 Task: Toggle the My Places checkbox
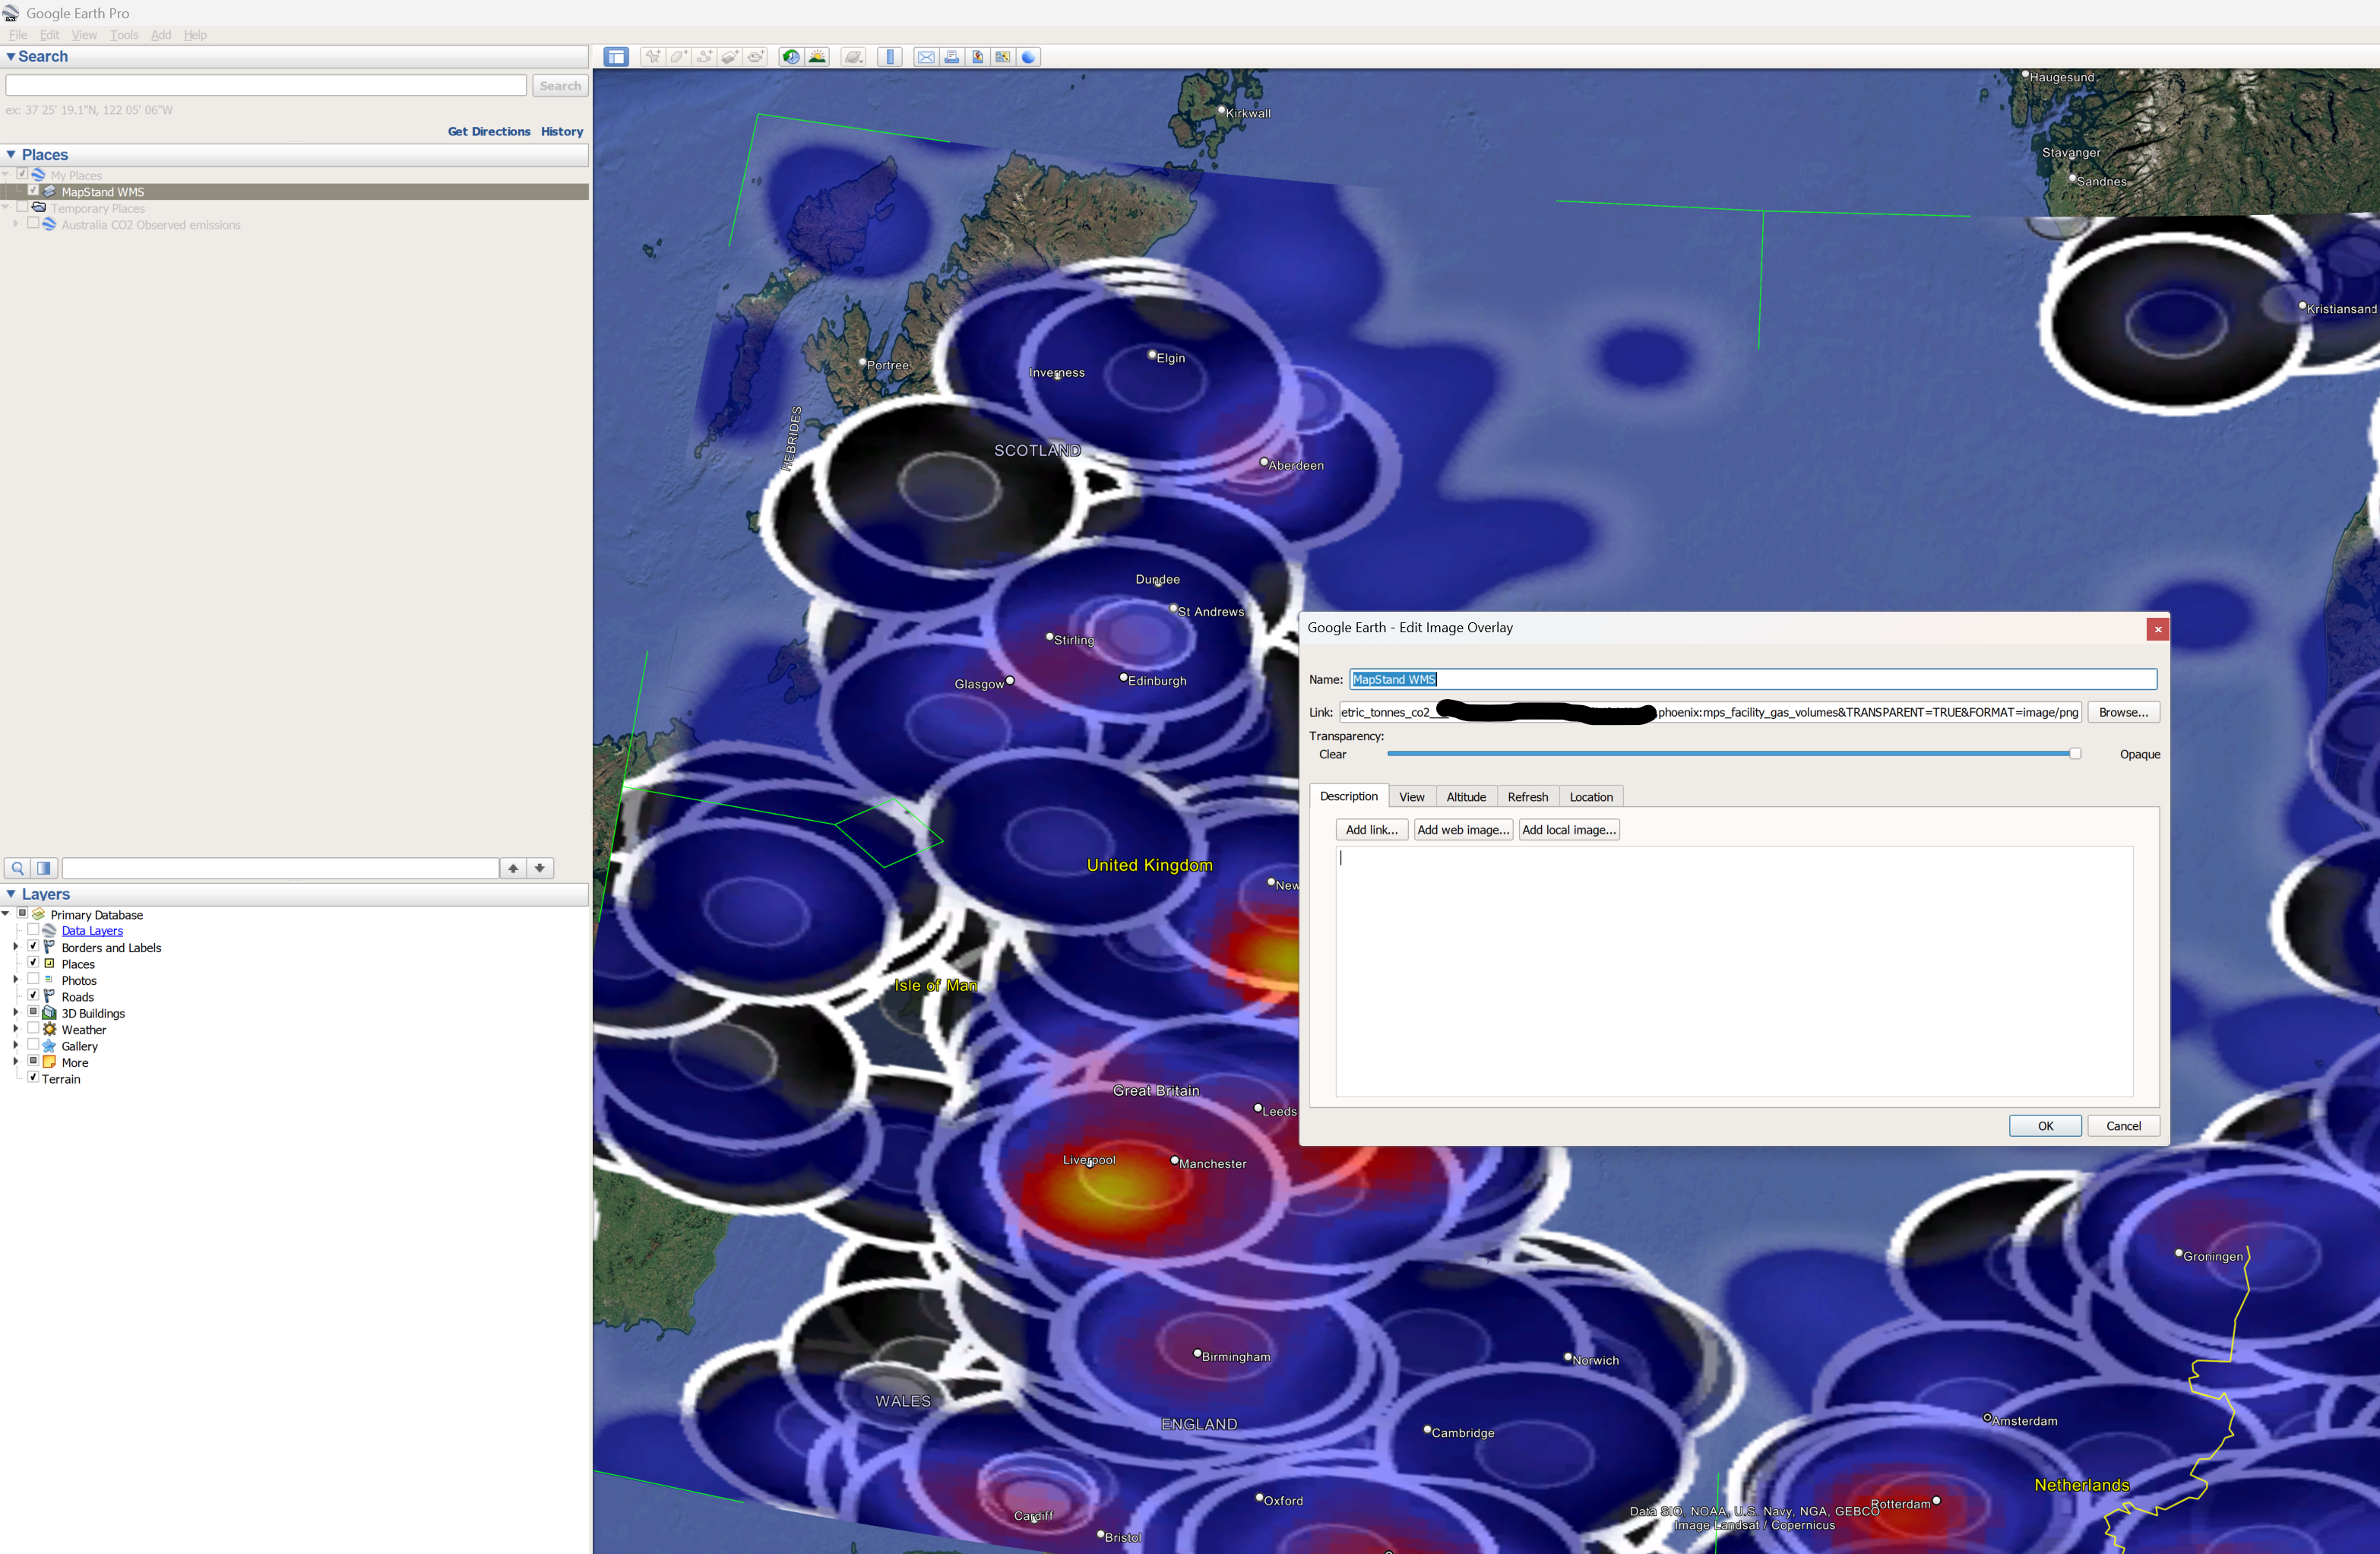pos(22,174)
